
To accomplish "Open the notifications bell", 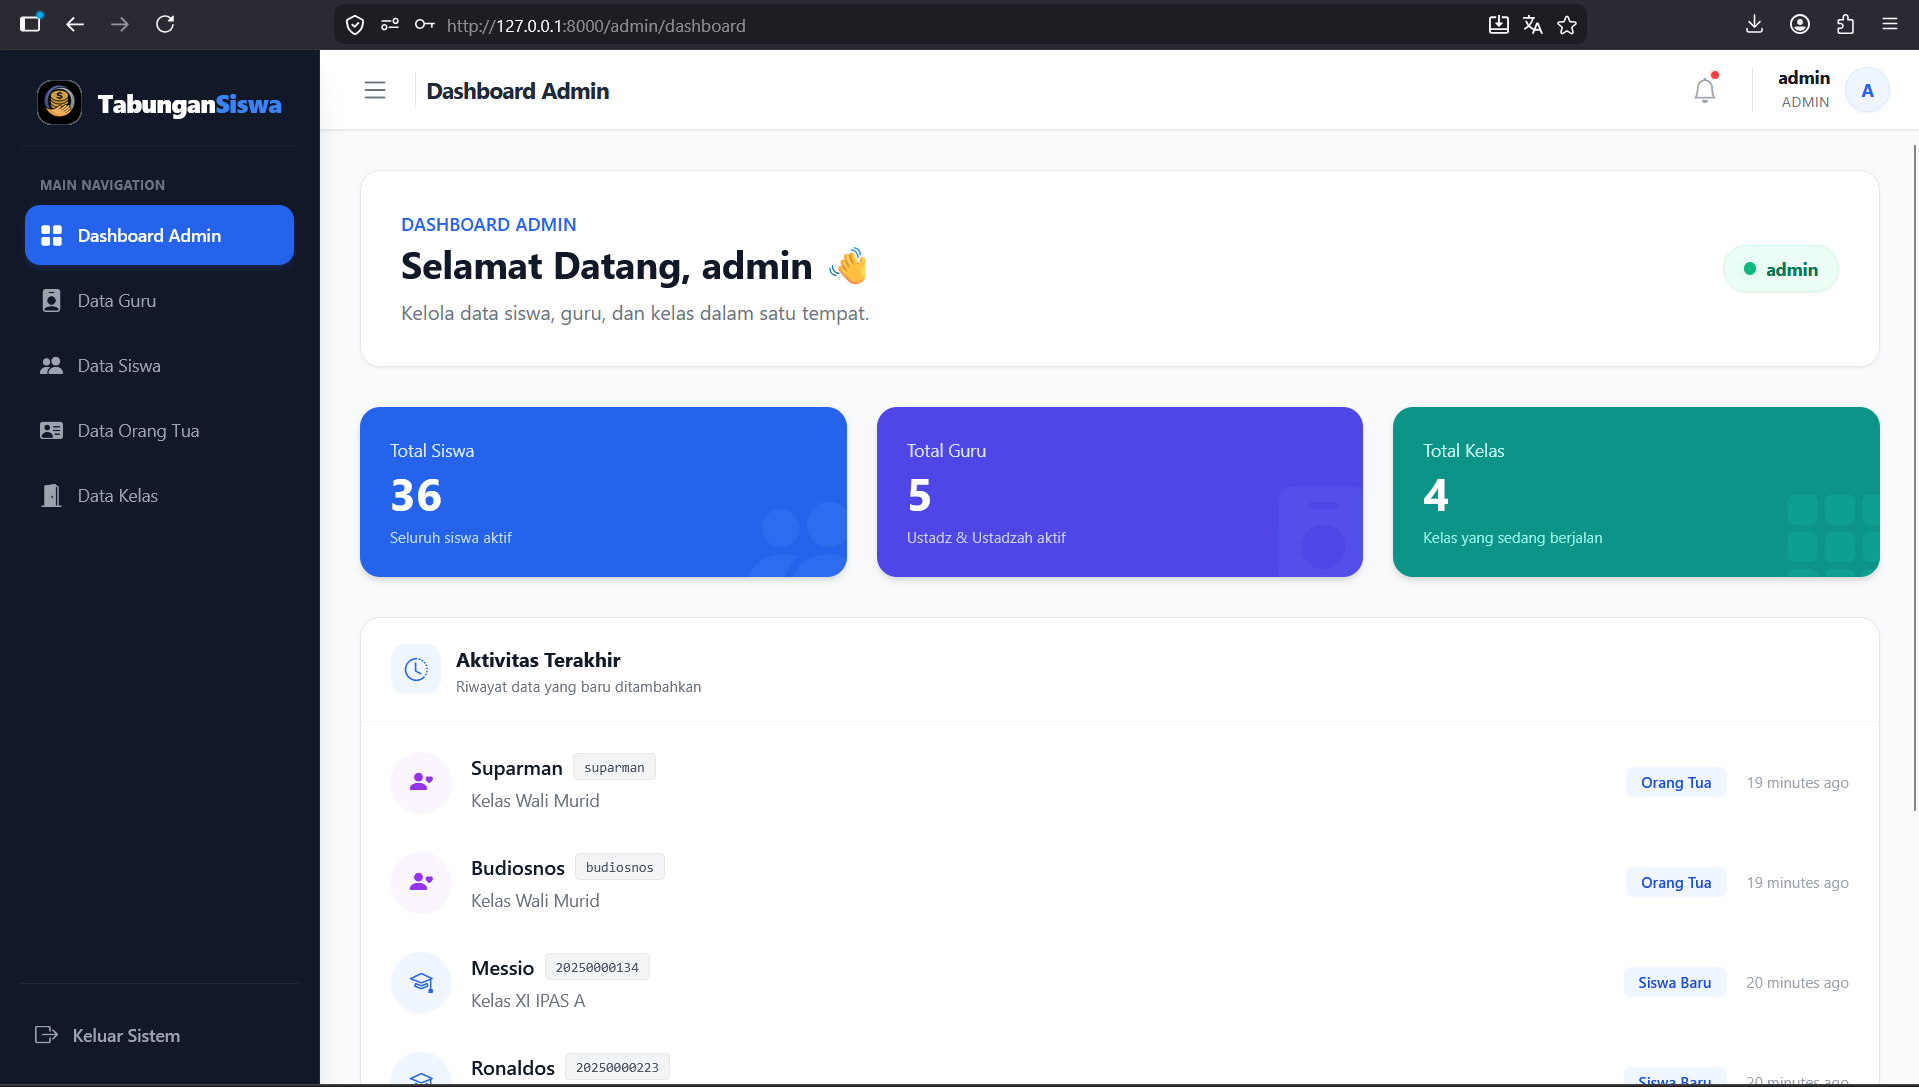I will (x=1705, y=90).
